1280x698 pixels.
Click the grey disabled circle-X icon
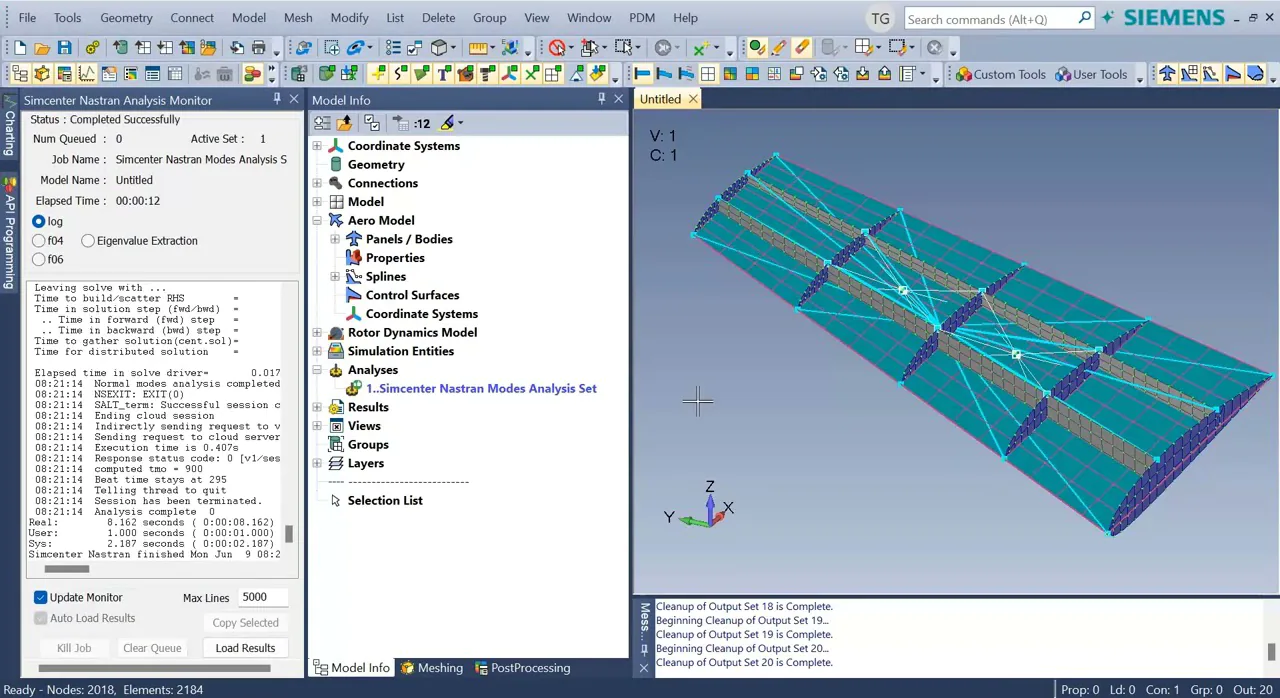[934, 48]
